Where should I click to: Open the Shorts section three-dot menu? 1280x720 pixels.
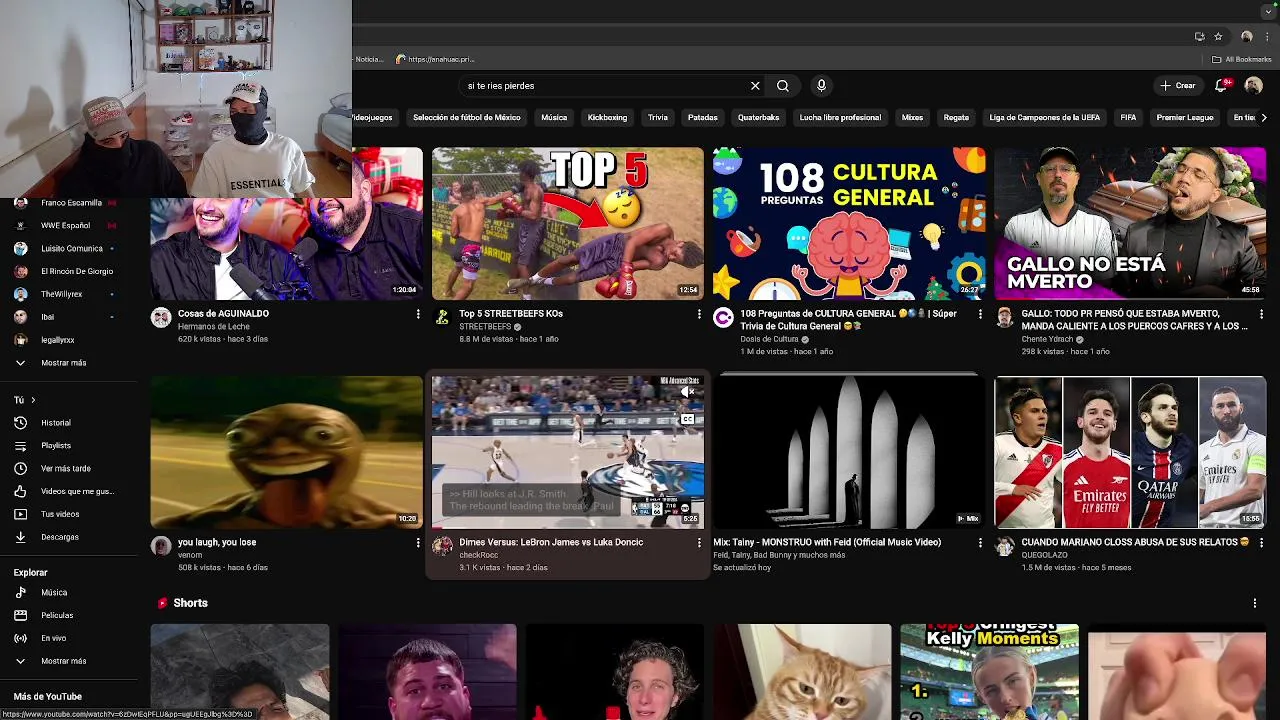pyautogui.click(x=1255, y=603)
